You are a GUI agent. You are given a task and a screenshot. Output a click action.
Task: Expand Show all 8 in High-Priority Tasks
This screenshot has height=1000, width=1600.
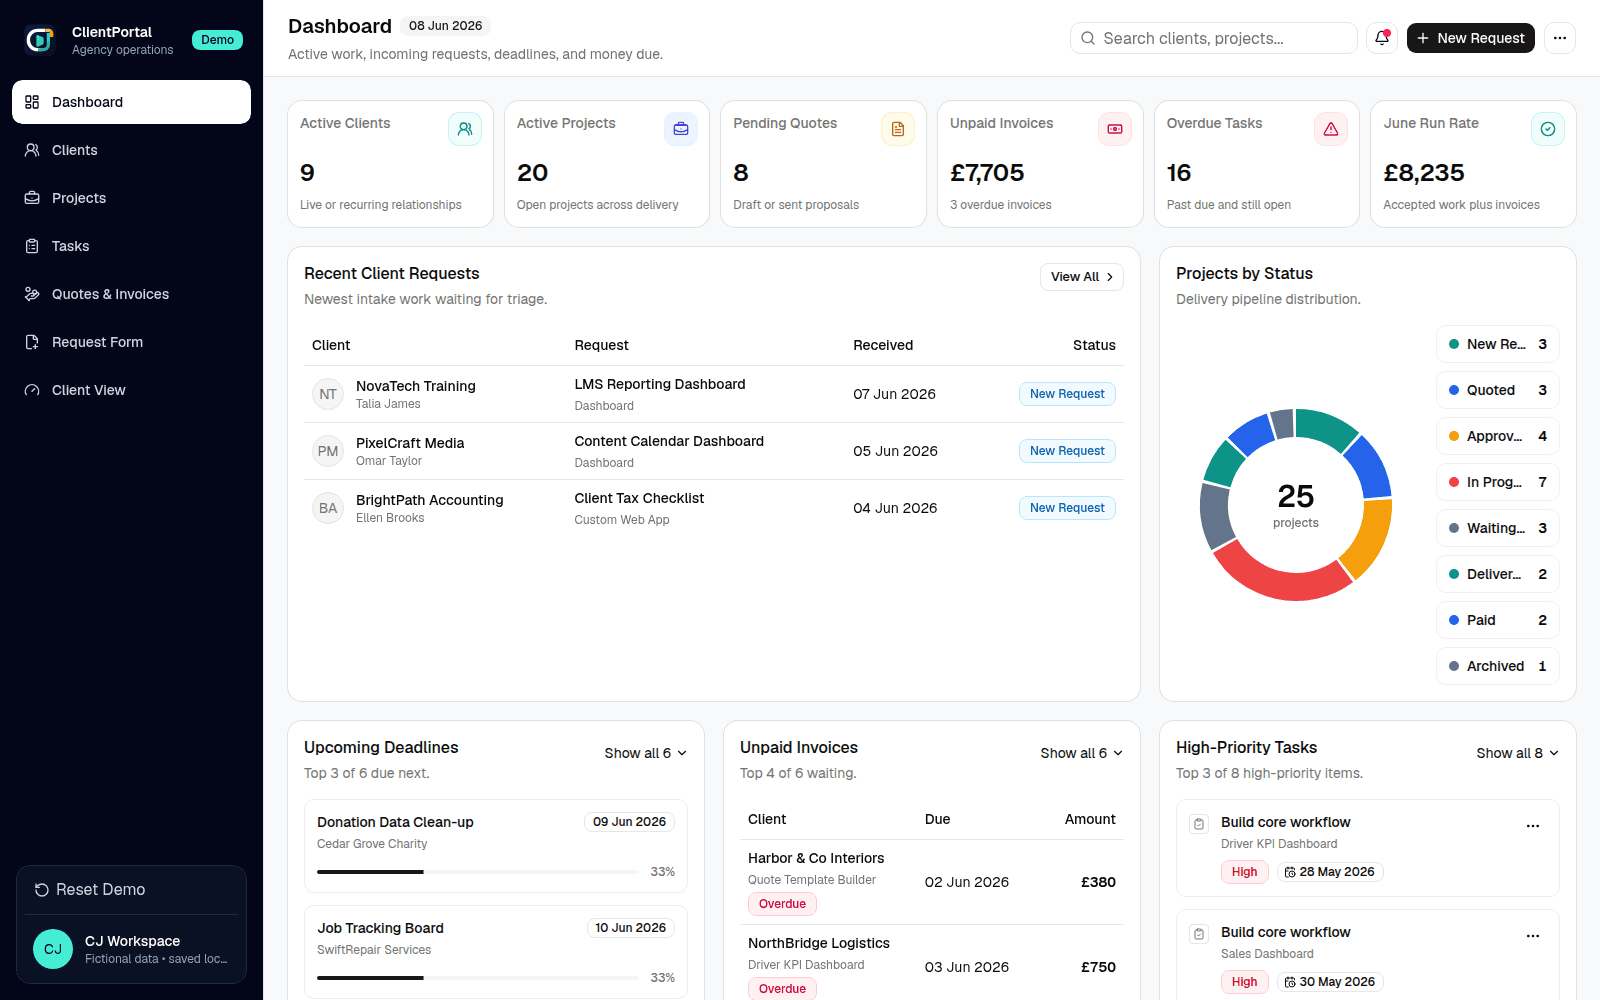[1517, 753]
